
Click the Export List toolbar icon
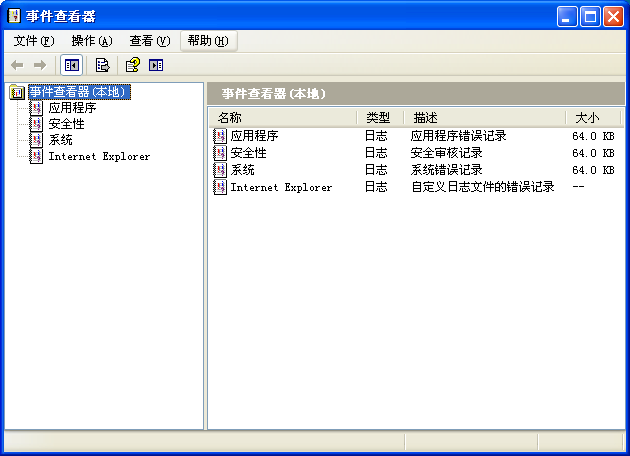pos(102,65)
